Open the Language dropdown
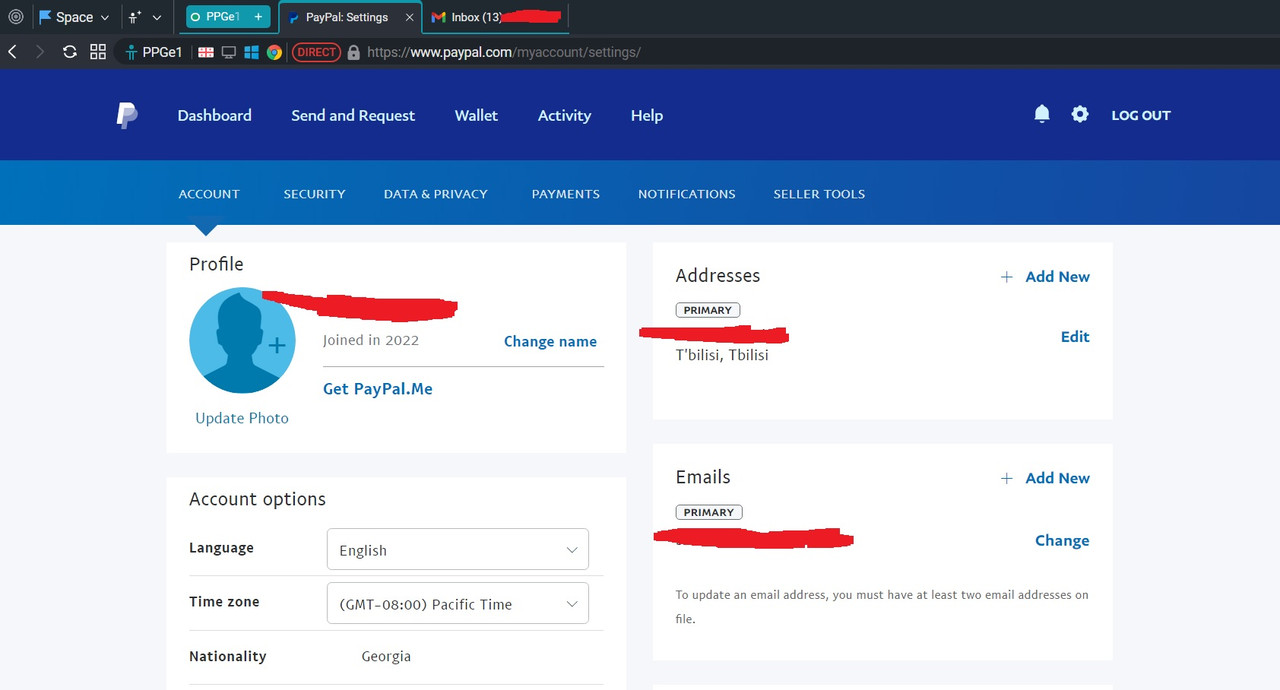Image resolution: width=1280 pixels, height=690 pixels. (x=458, y=550)
